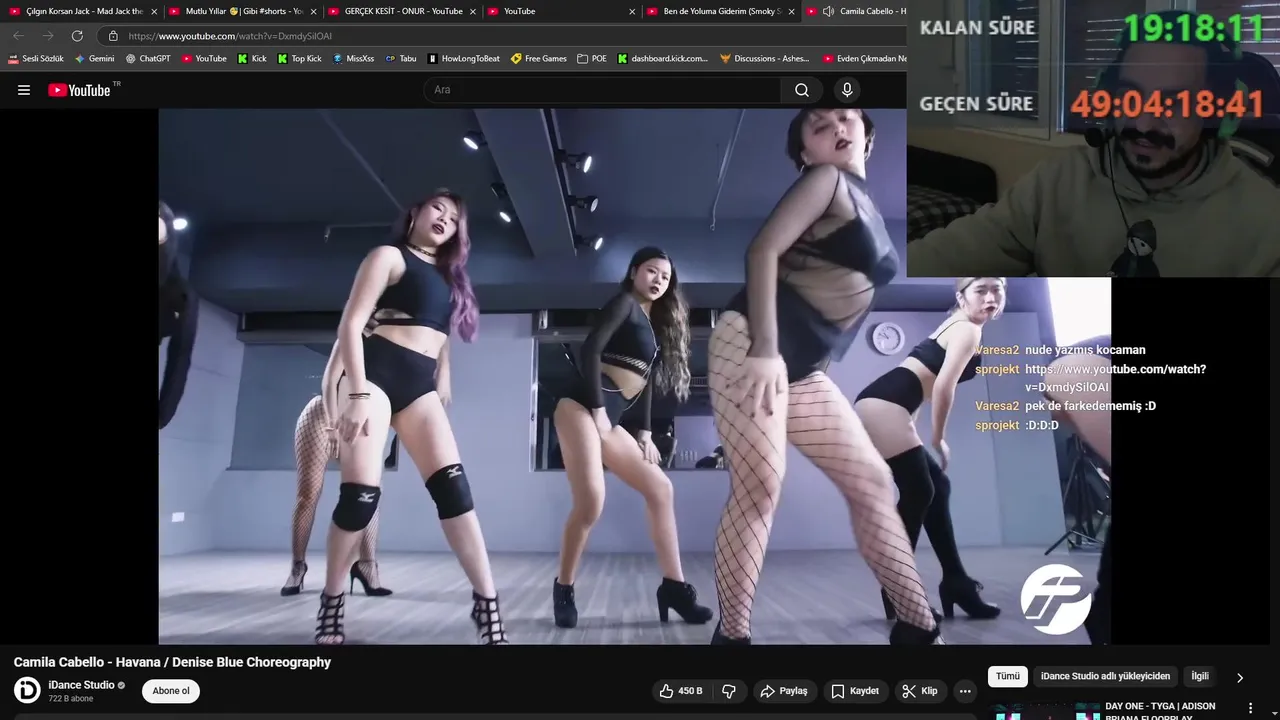This screenshot has width=1280, height=720.
Task: Show more filter chips with right arrow
Action: [x=1240, y=678]
